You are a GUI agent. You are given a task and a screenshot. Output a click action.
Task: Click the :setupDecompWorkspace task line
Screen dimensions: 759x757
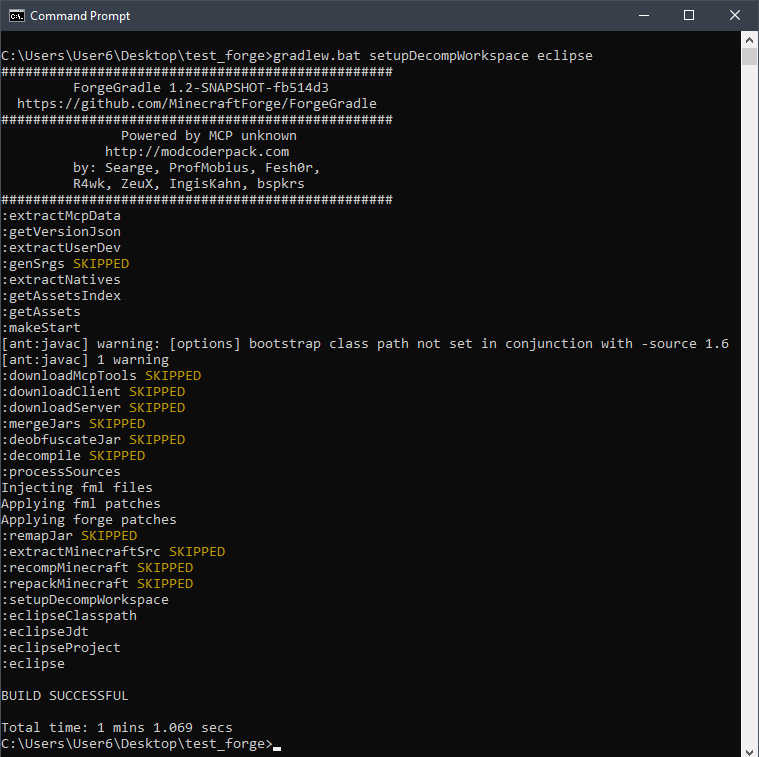click(85, 599)
